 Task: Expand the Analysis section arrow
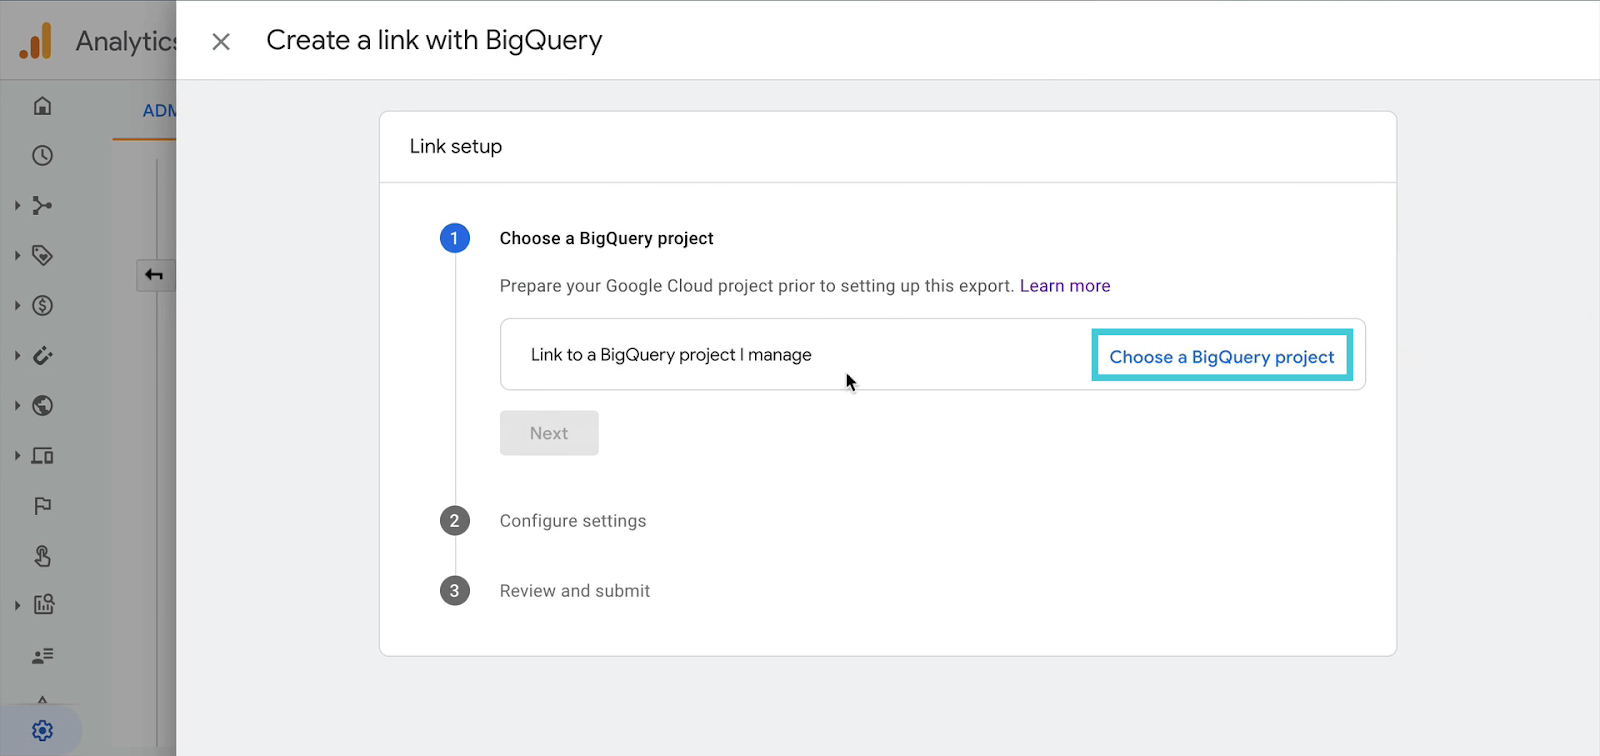tap(17, 605)
